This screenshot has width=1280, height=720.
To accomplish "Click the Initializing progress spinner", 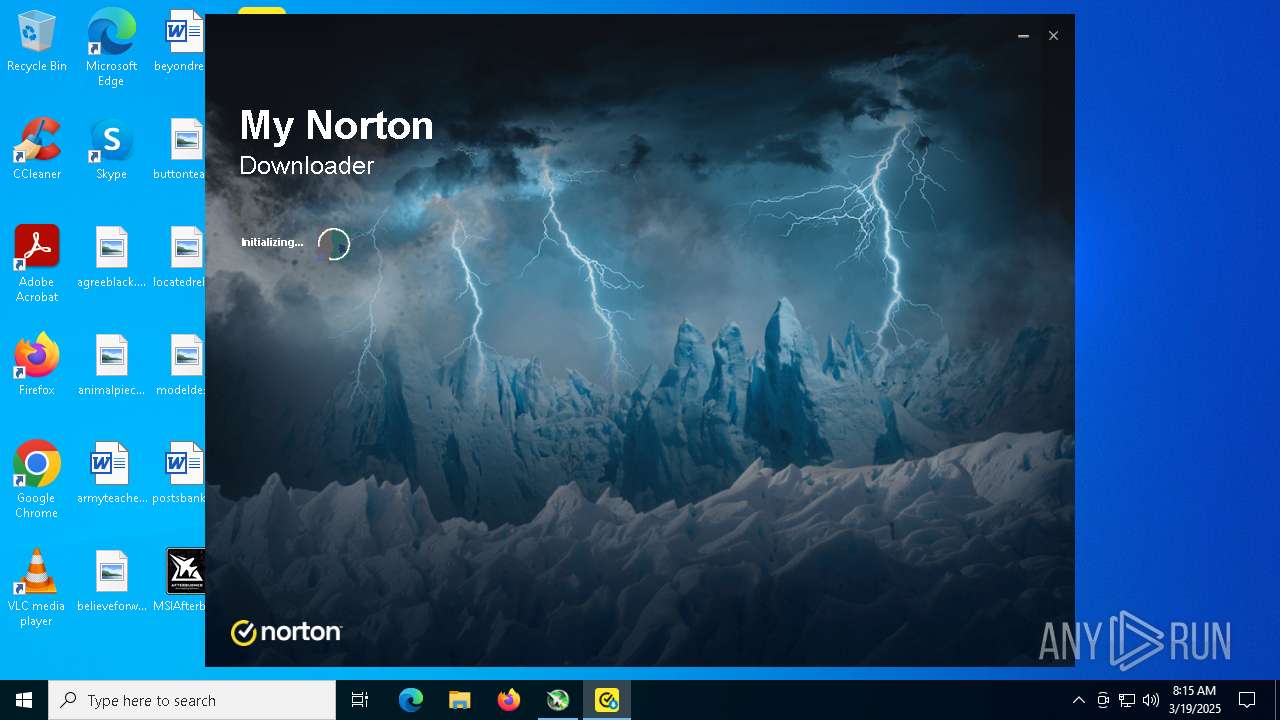I will click(334, 244).
